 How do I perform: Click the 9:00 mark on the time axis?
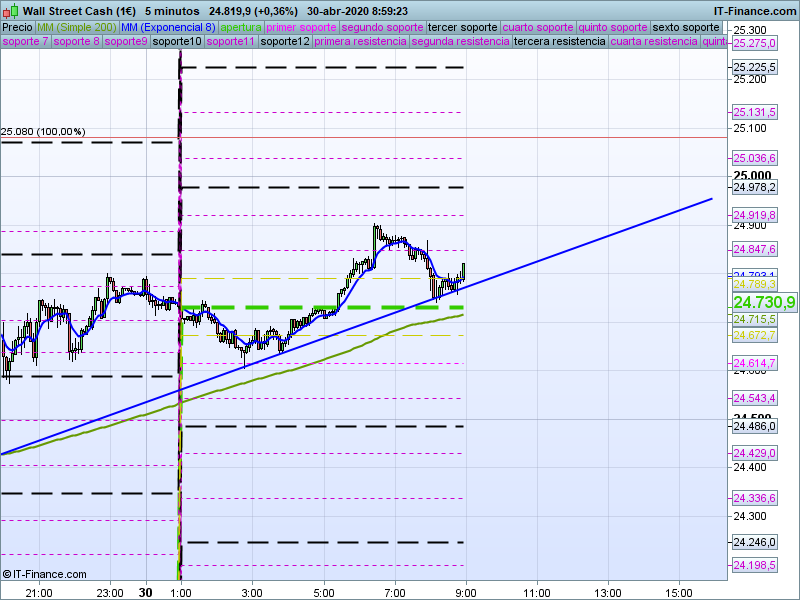click(x=466, y=591)
